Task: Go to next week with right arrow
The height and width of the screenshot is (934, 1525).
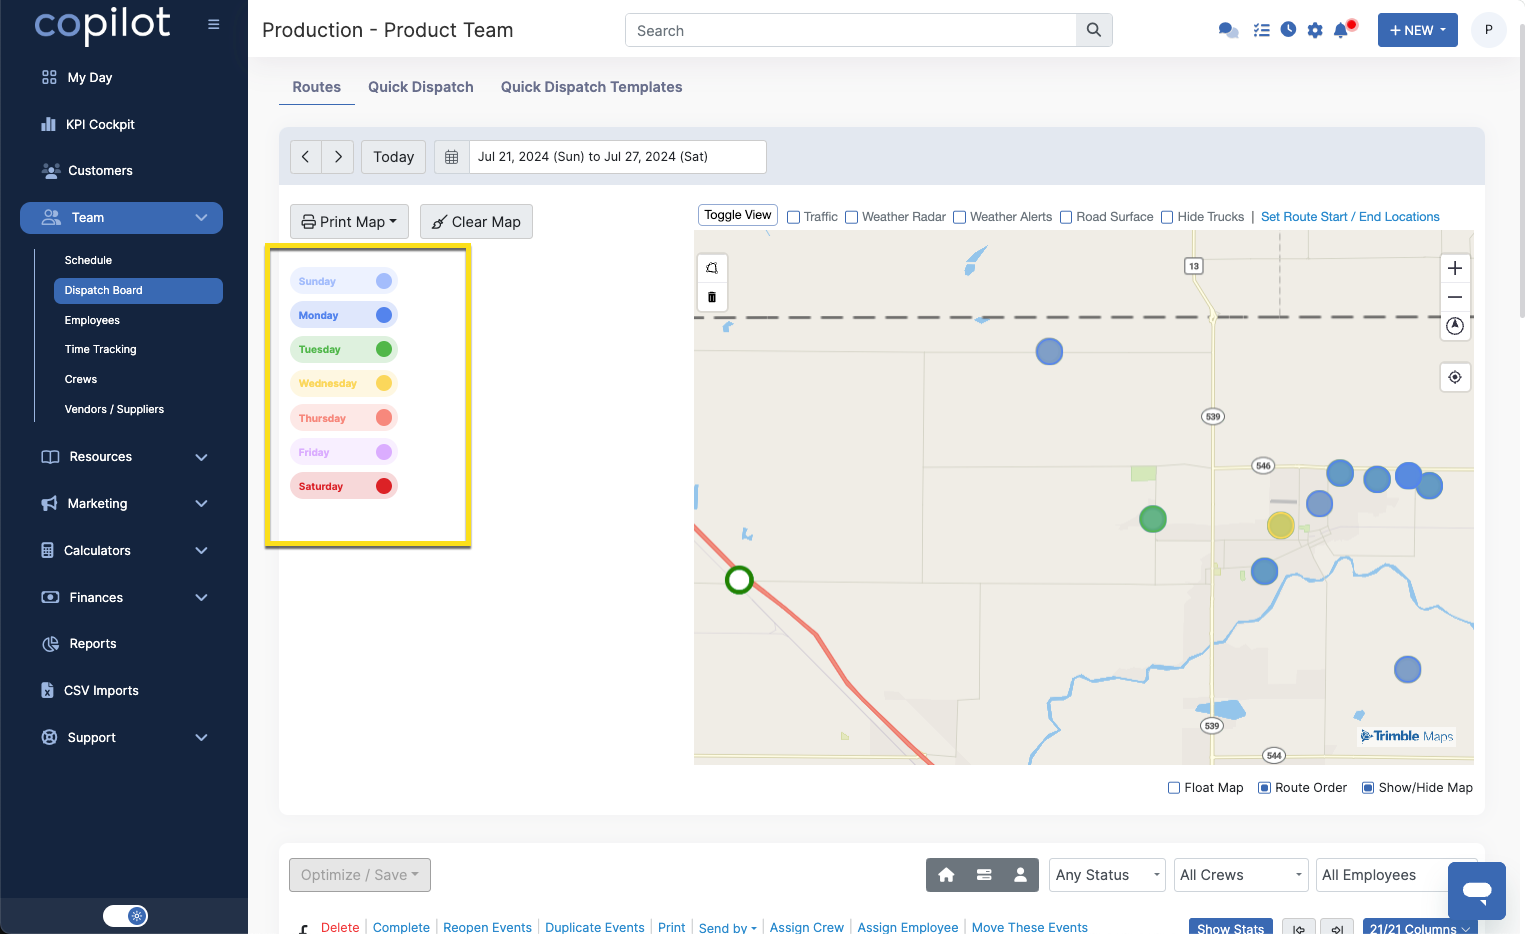Action: 338,157
